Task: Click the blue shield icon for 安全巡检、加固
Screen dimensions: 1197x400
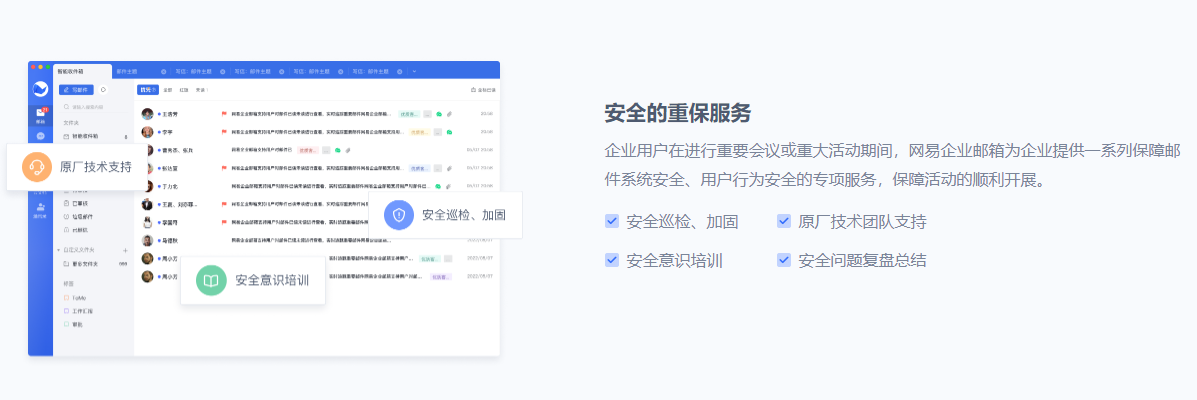Action: (399, 215)
